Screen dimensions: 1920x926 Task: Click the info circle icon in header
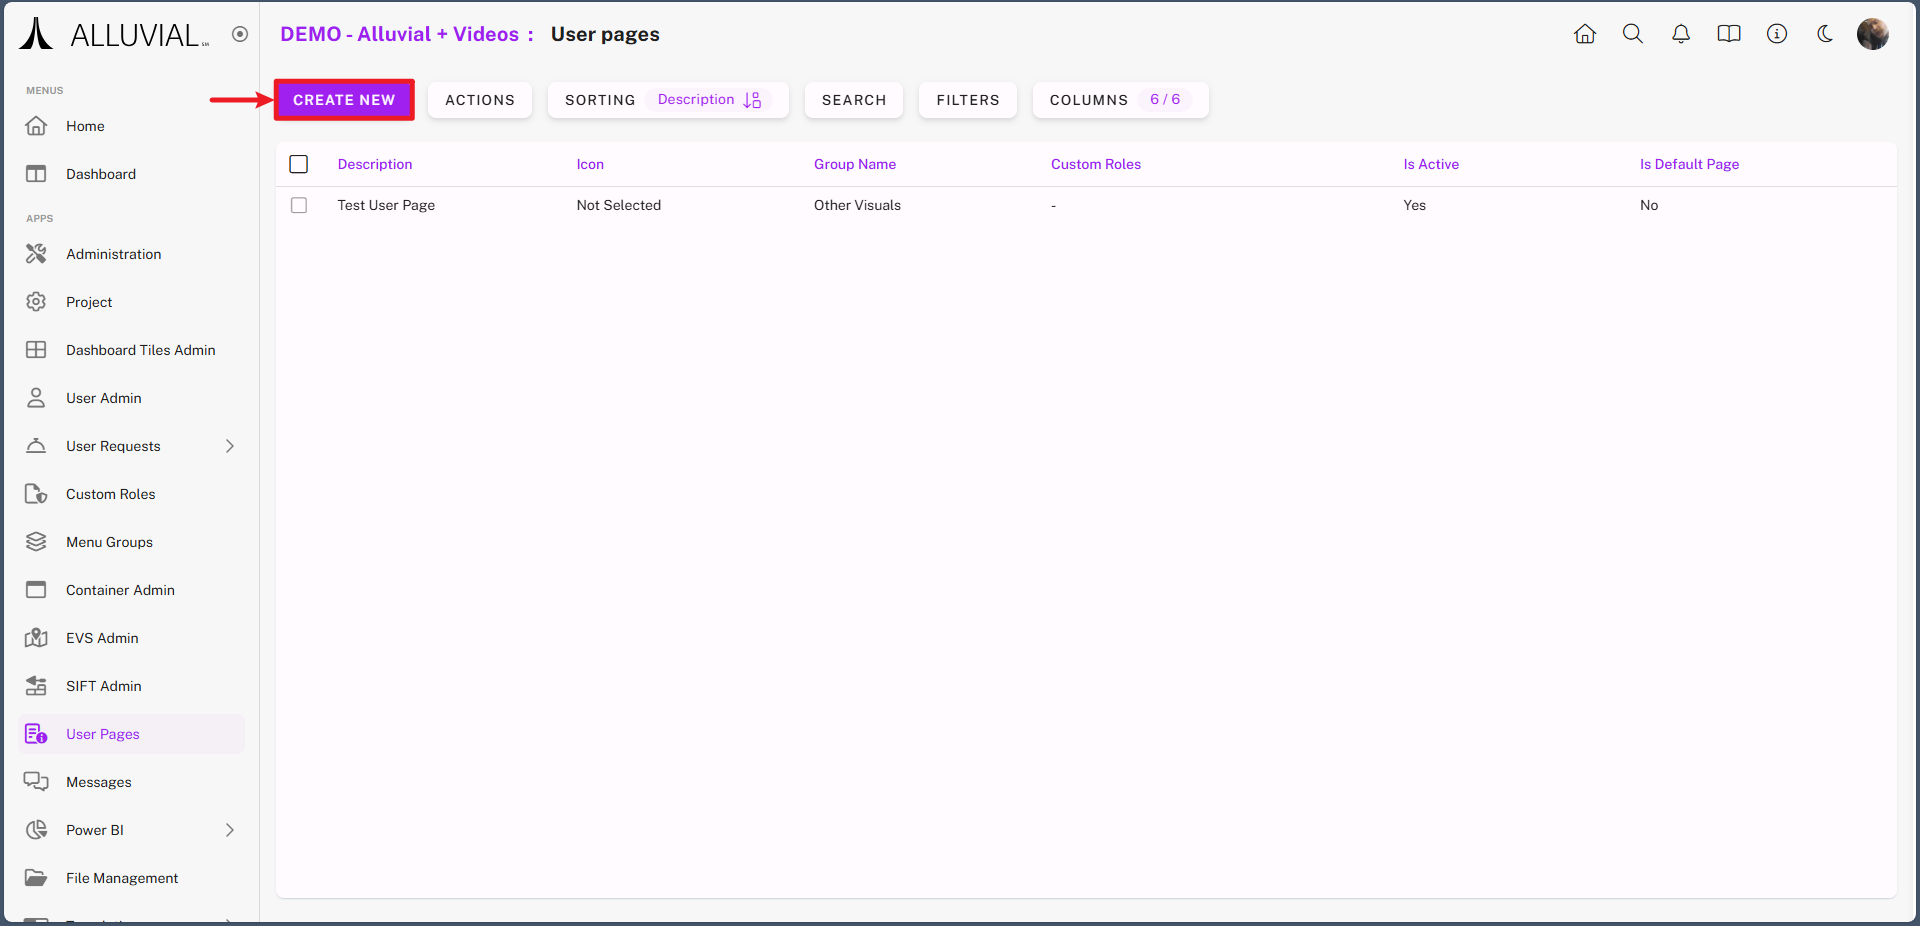(1777, 34)
